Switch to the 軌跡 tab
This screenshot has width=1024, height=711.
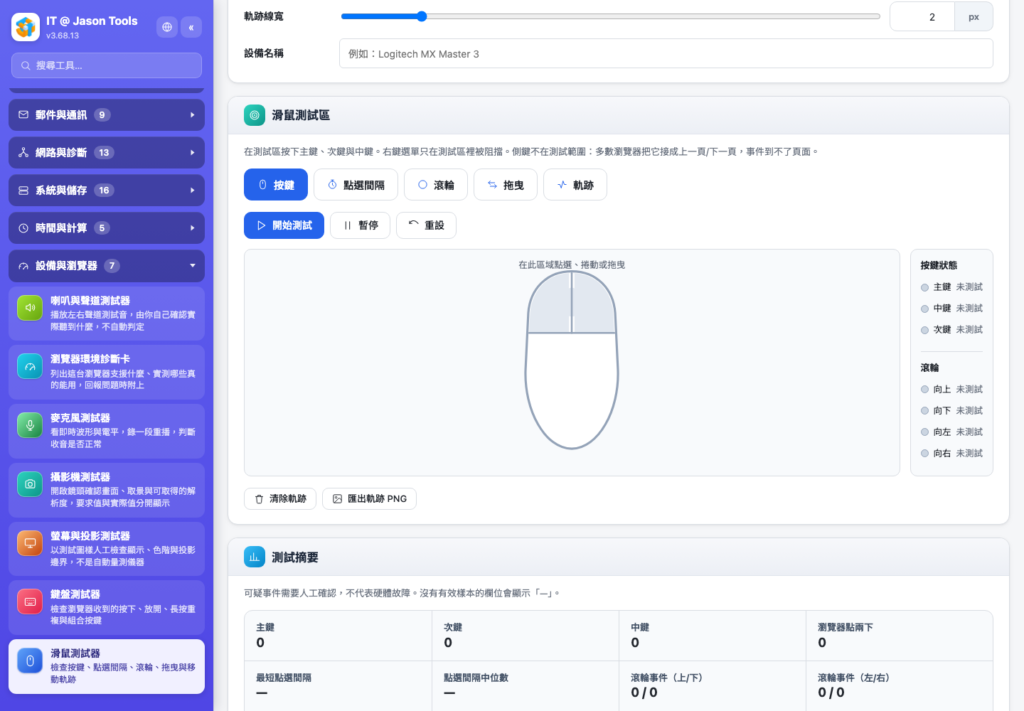coord(575,185)
